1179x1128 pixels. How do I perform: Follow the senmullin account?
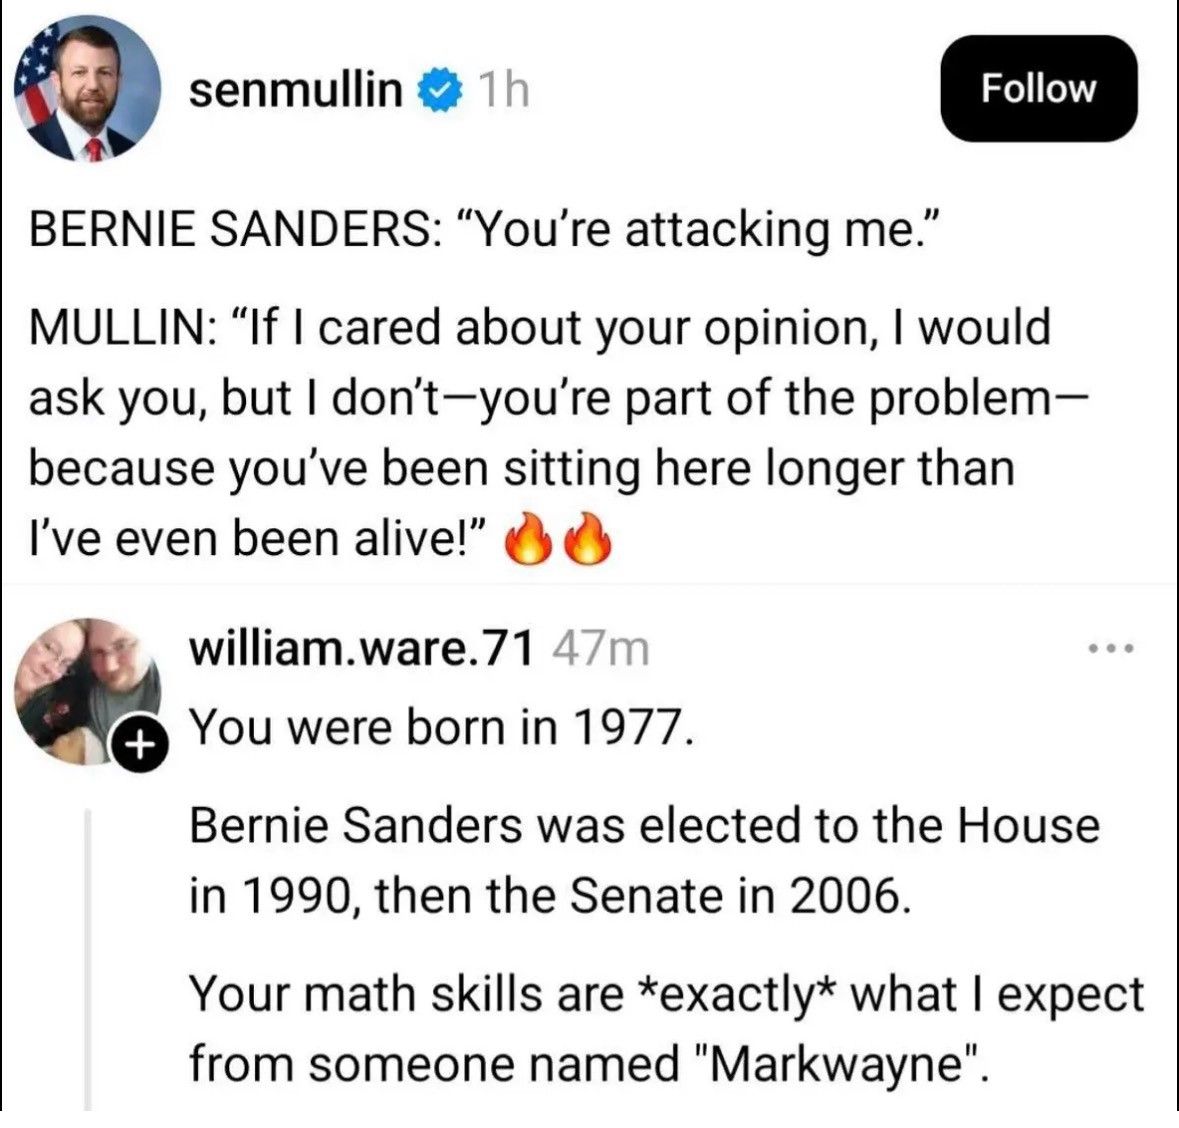[x=1038, y=89]
